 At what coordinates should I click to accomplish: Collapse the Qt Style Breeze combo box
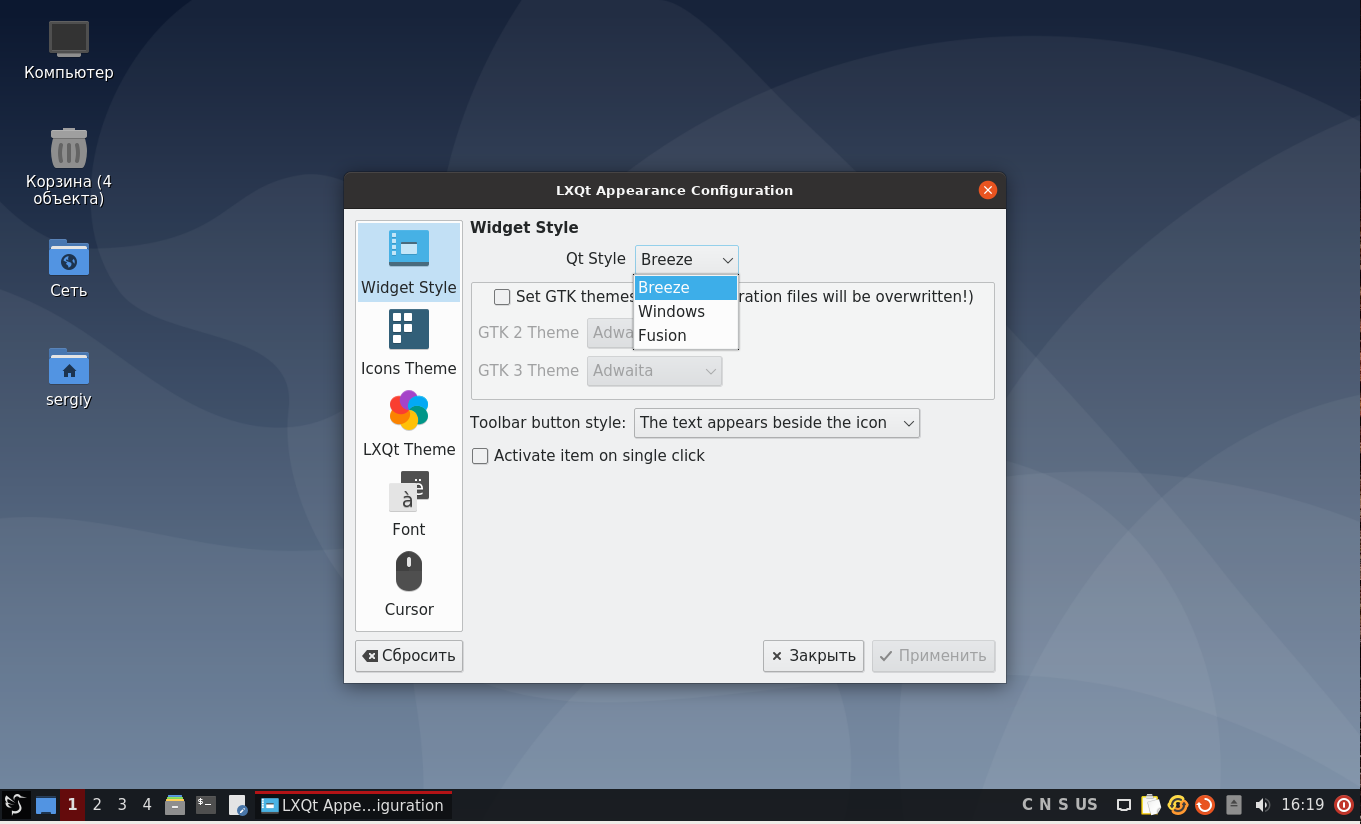(x=687, y=259)
